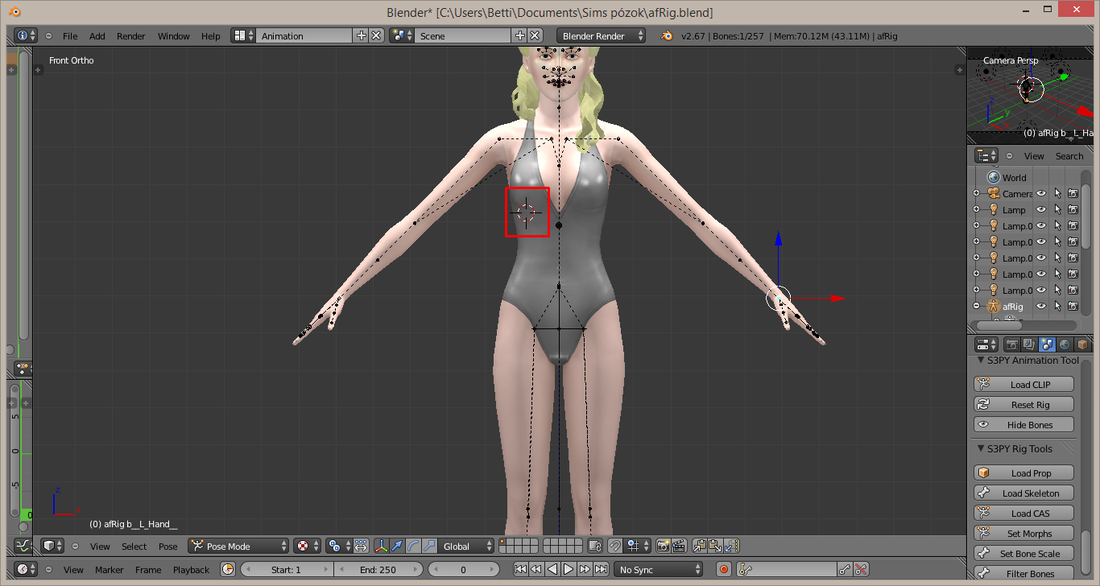This screenshot has height=586, width=1100.
Task: Open the Blender Render engine dropdown
Action: (601, 36)
